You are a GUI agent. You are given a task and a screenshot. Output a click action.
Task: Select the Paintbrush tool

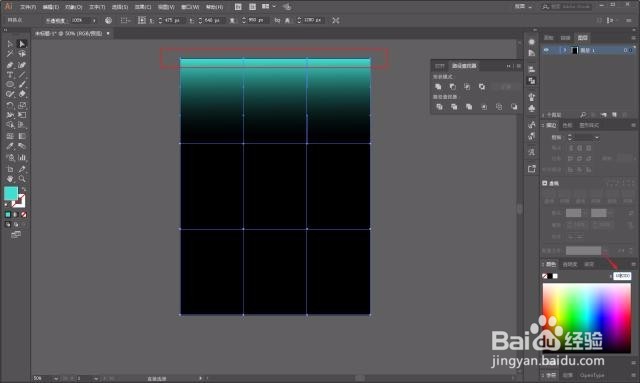click(22, 85)
